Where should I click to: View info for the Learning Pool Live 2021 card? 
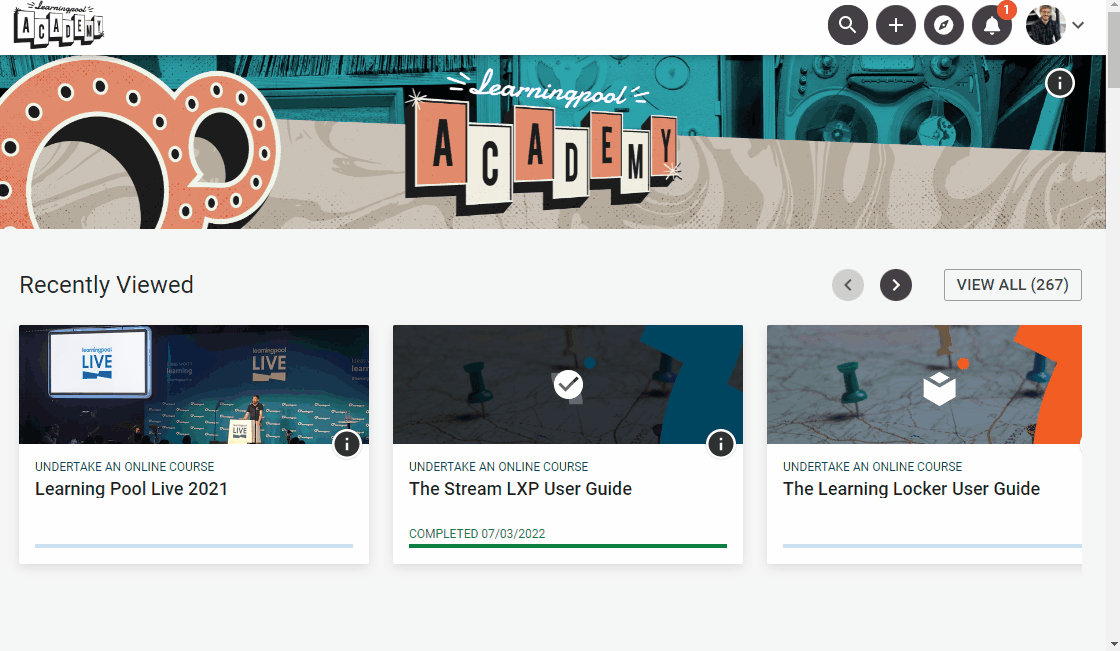[x=347, y=443]
